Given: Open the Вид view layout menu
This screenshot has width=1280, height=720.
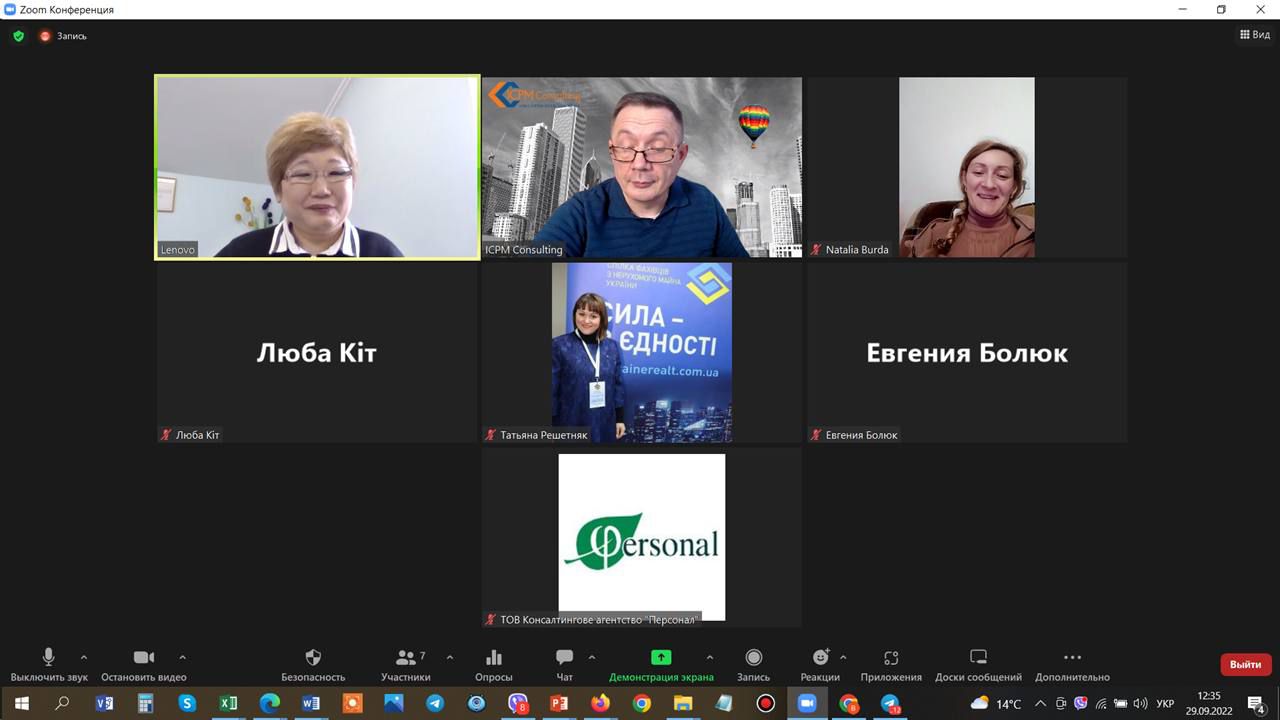Looking at the screenshot, I should (1255, 35).
